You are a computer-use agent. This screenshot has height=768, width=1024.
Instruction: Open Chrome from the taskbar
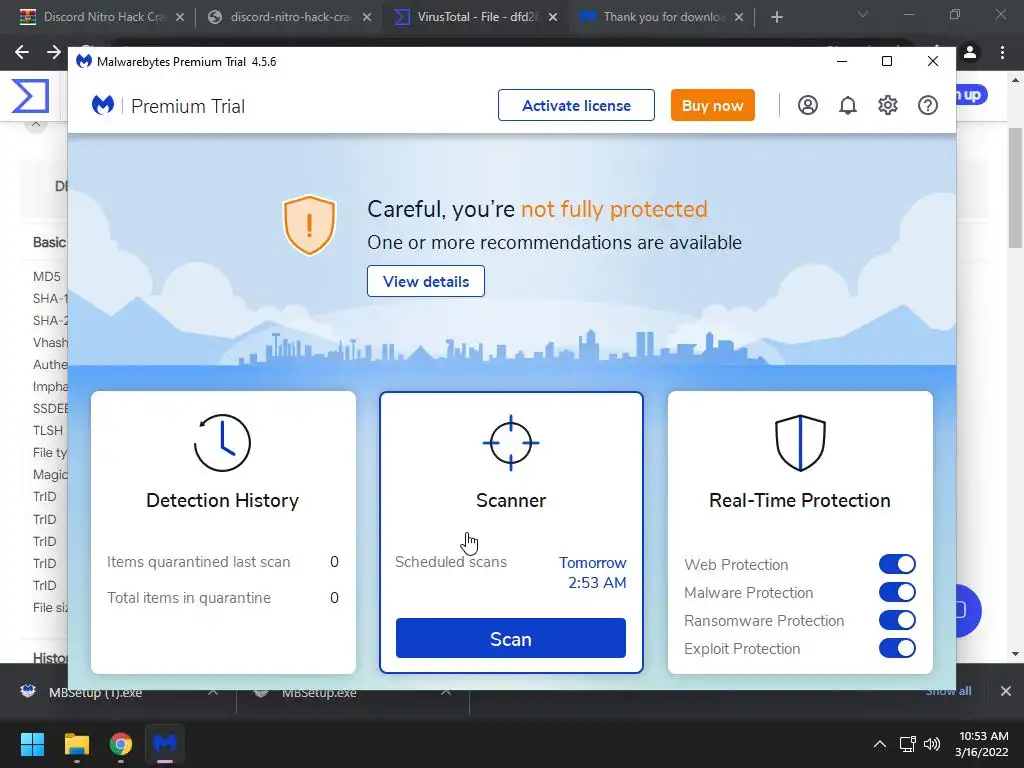pos(121,744)
